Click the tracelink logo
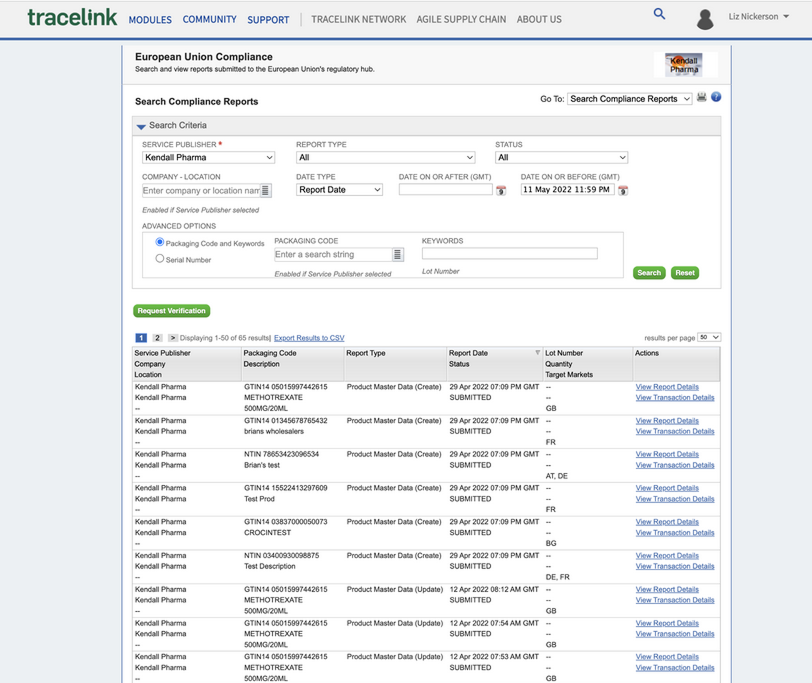 [x=72, y=18]
